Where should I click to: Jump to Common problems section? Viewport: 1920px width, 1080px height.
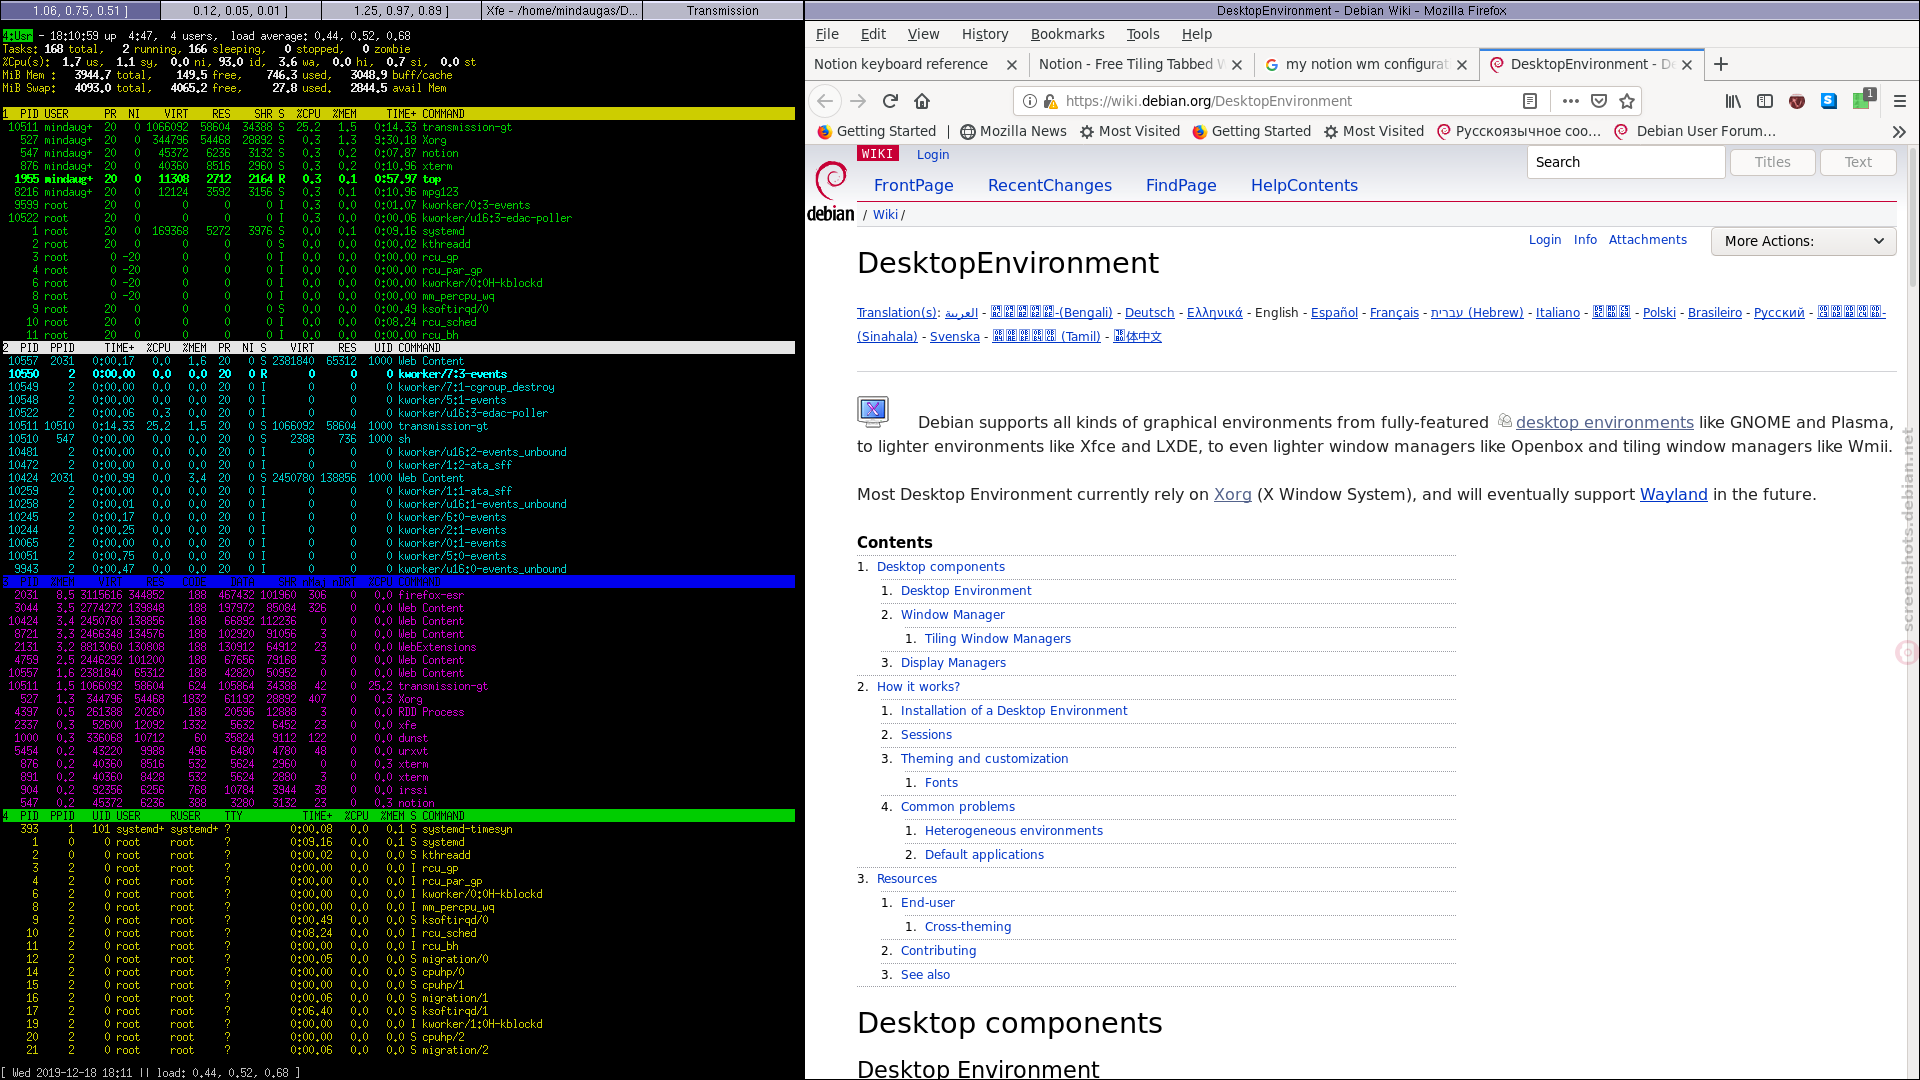(x=957, y=807)
